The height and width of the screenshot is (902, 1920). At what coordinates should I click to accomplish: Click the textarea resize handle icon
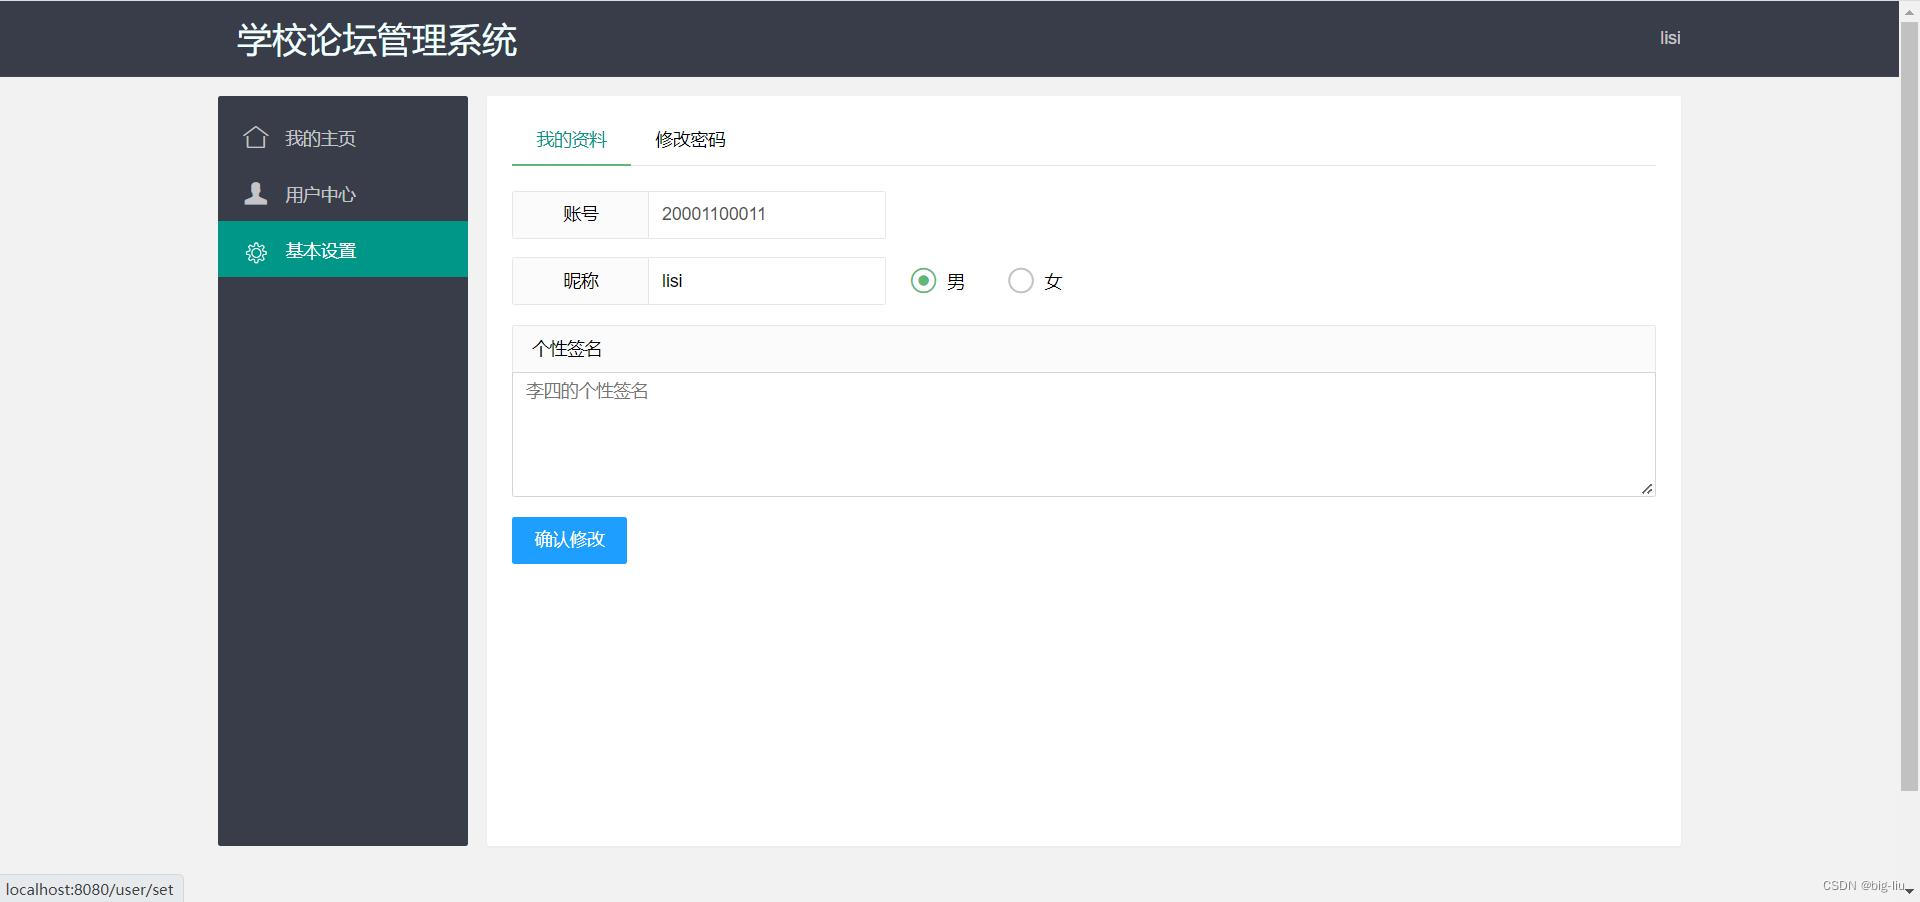click(1646, 488)
